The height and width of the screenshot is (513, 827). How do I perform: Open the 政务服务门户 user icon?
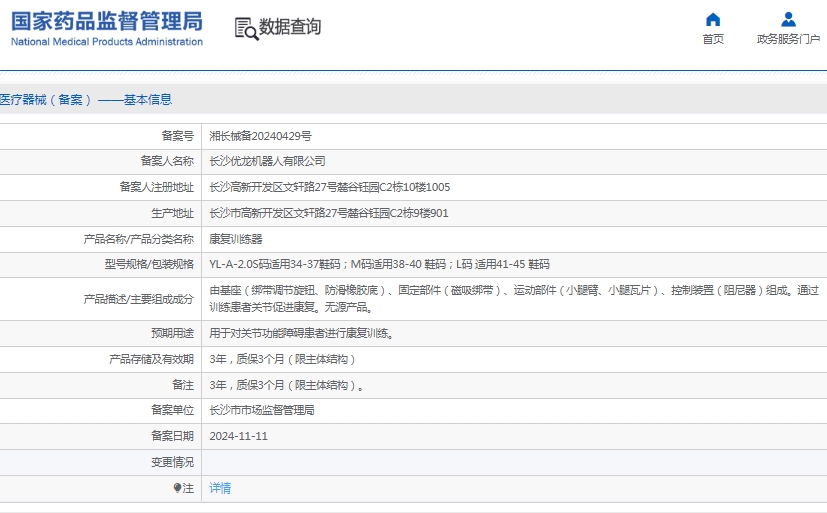tap(788, 20)
